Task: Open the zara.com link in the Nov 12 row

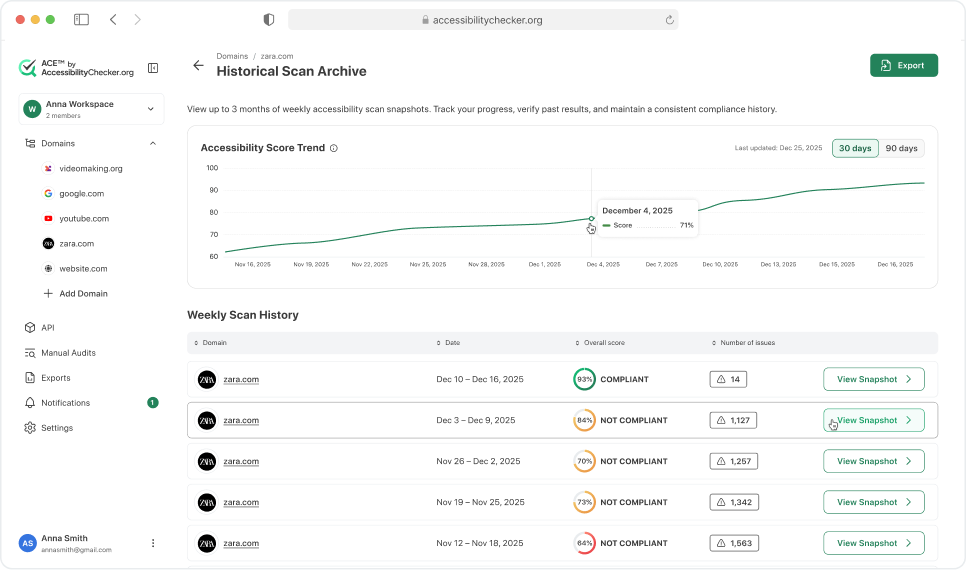Action: click(x=241, y=544)
